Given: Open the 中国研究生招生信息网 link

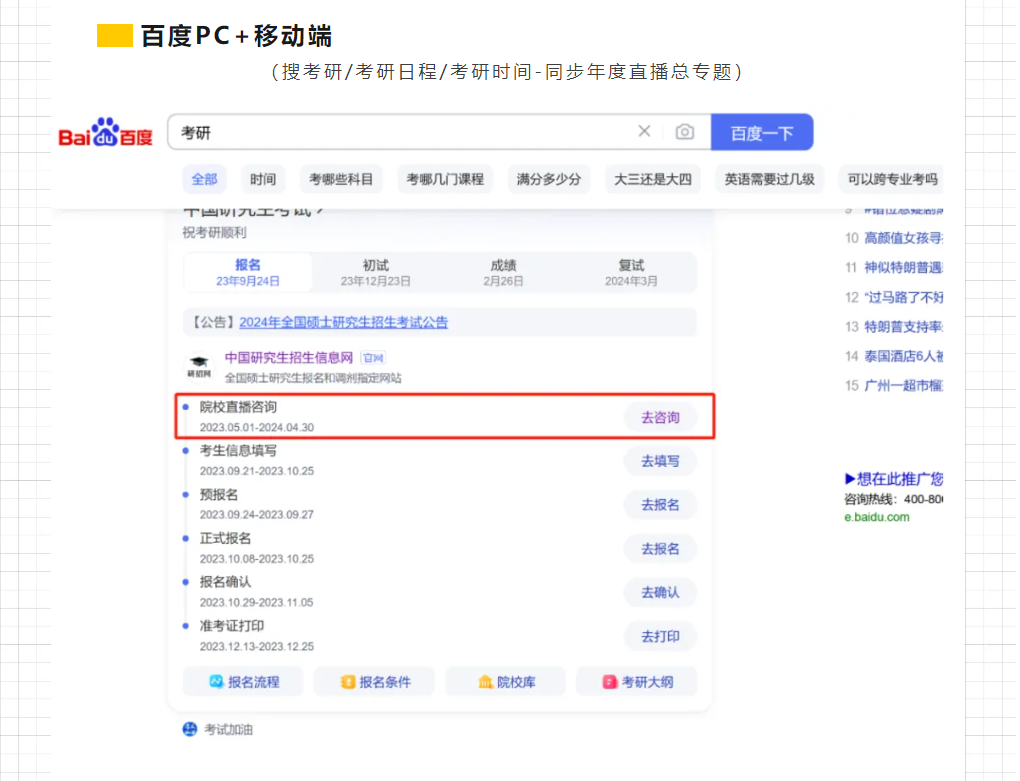Looking at the screenshot, I should [289, 357].
